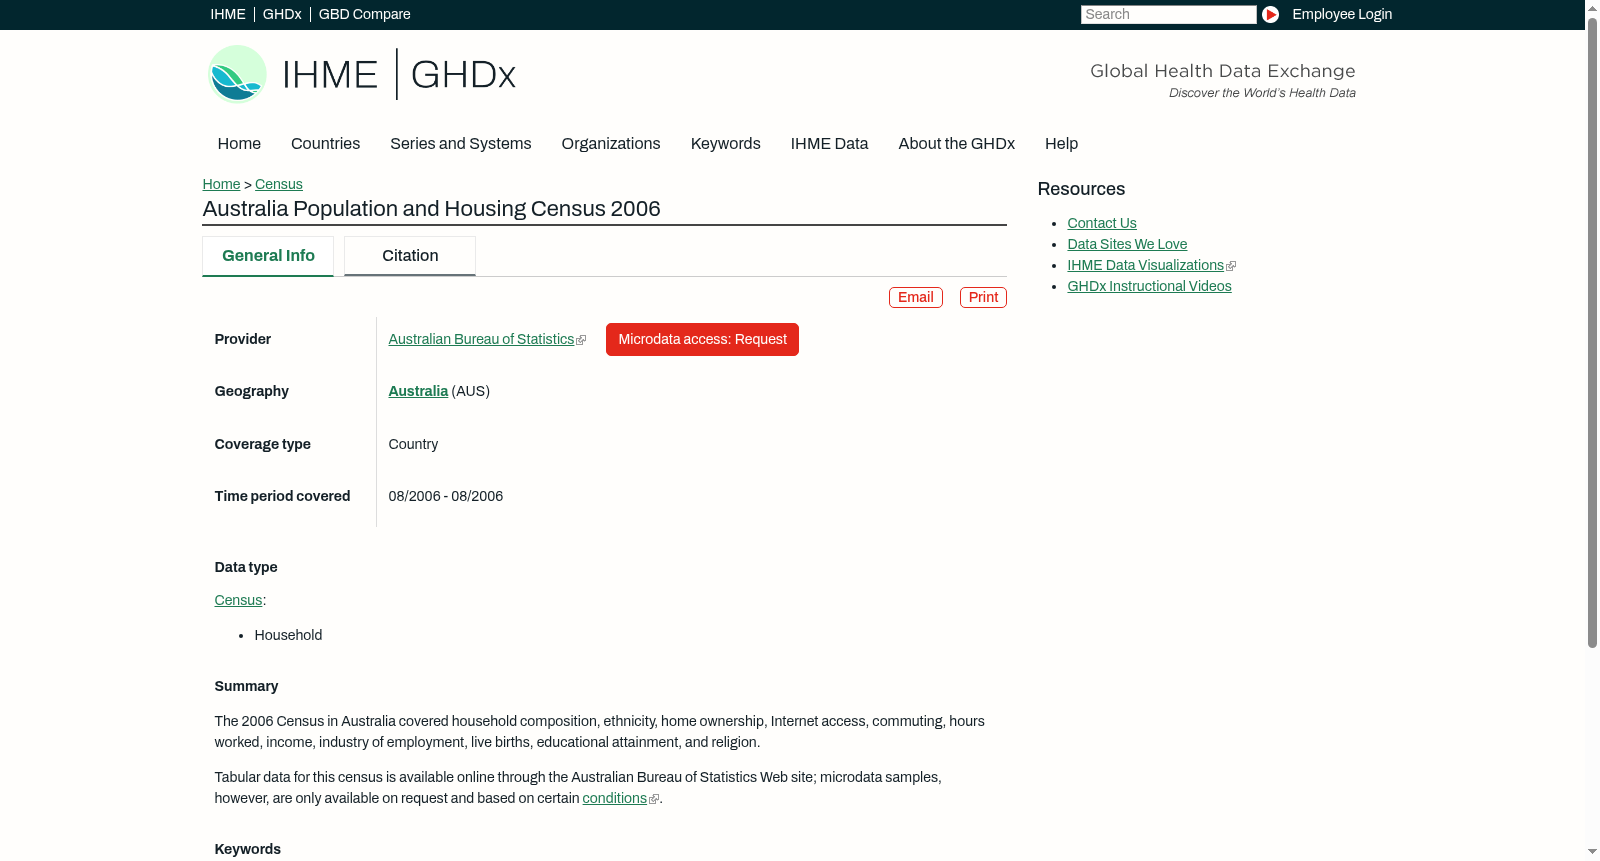1600x861 pixels.
Task: Open Contact Us resource link
Action: (x=1102, y=223)
